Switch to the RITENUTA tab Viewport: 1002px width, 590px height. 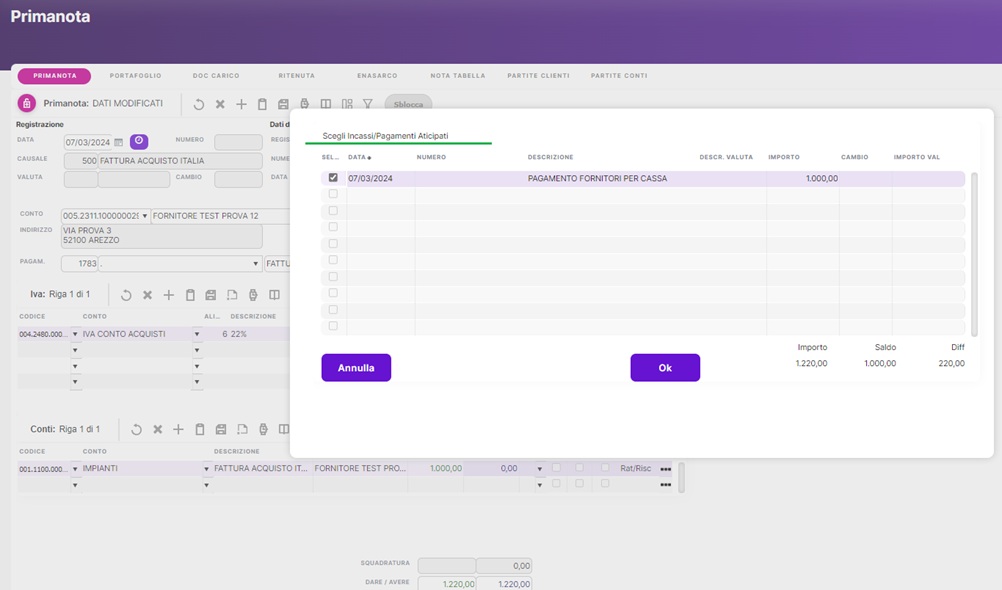[x=297, y=76]
